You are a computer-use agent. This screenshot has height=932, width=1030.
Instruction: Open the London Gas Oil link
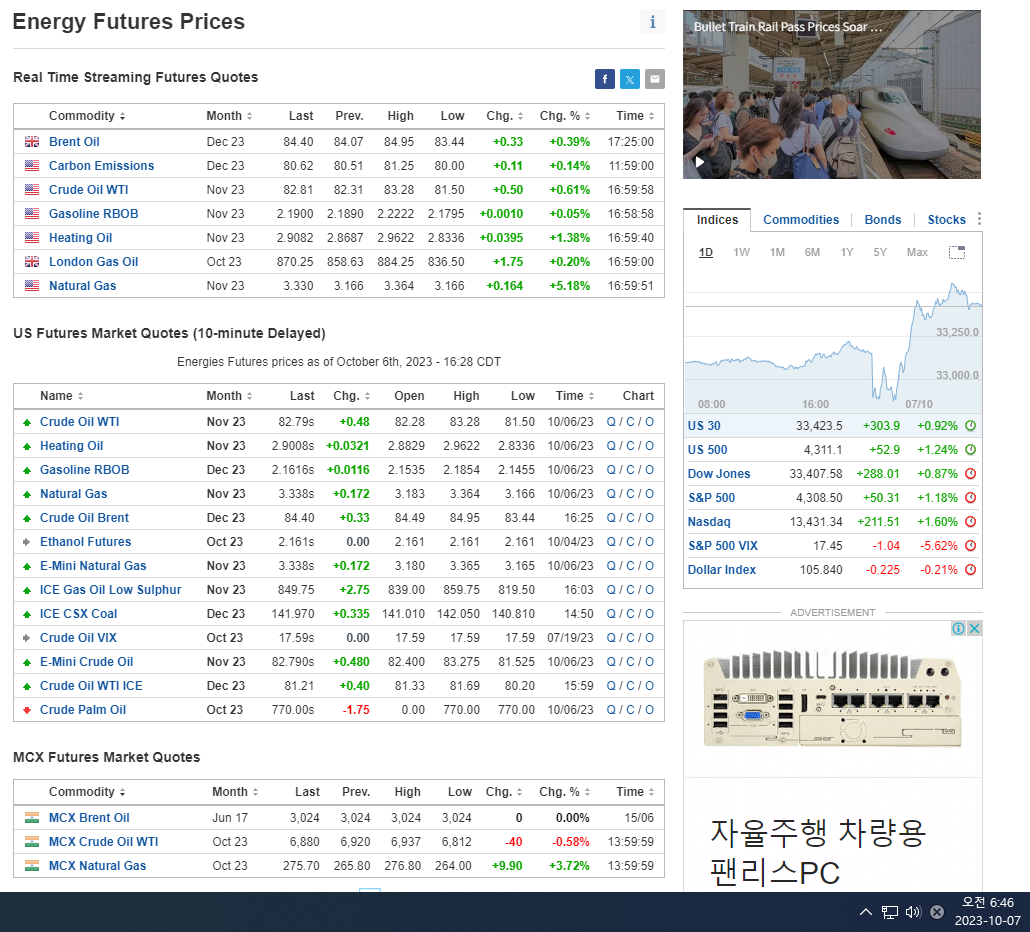93,261
